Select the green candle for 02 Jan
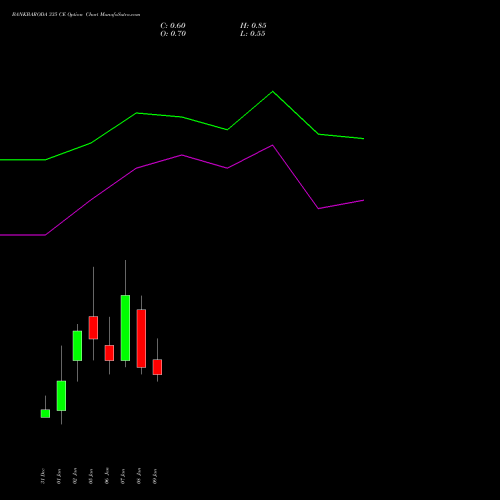 77,346
